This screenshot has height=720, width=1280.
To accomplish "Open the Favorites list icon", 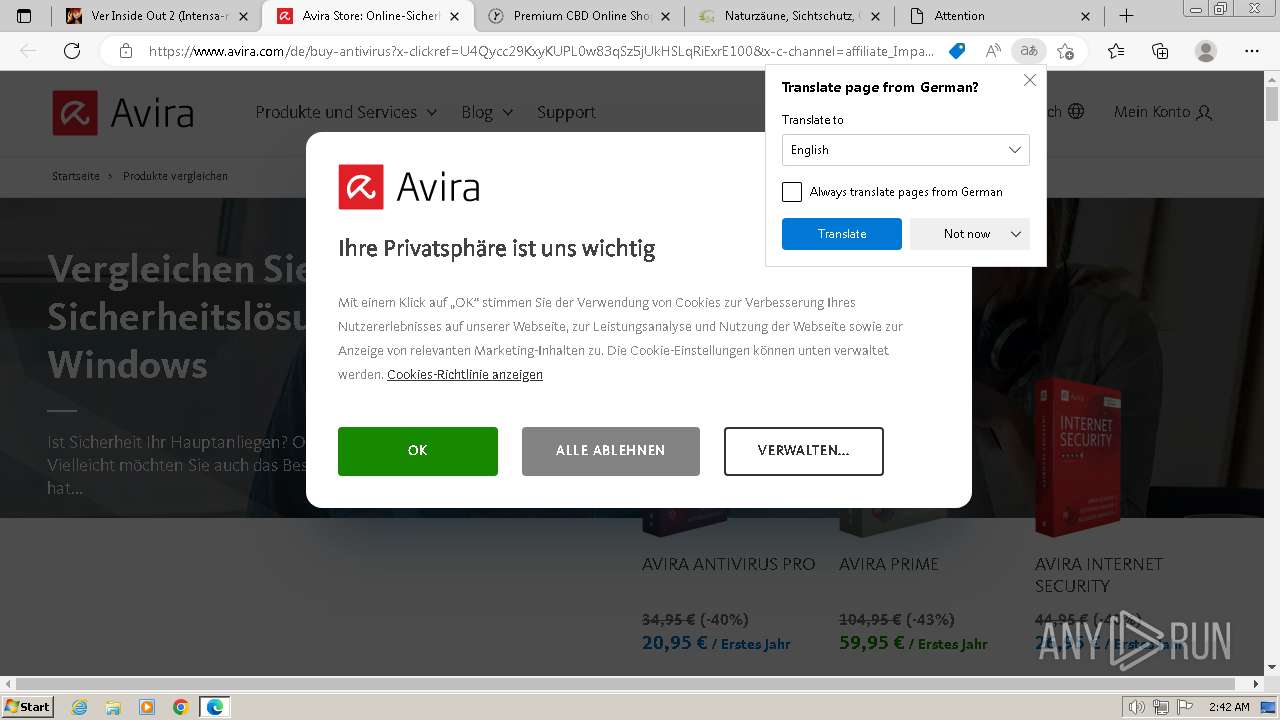I will [x=1116, y=51].
